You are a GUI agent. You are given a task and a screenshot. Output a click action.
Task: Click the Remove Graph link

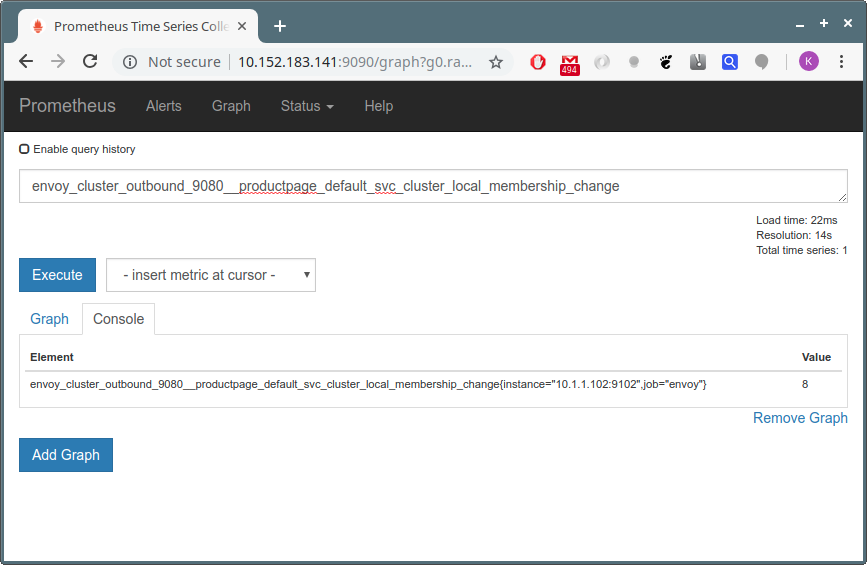pos(800,418)
